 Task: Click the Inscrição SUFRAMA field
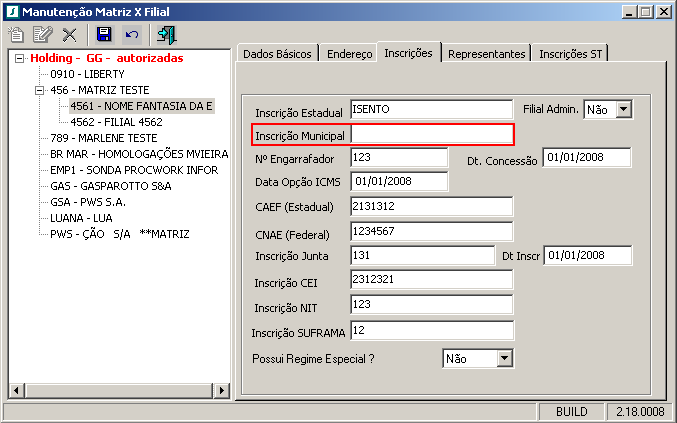[x=432, y=331]
